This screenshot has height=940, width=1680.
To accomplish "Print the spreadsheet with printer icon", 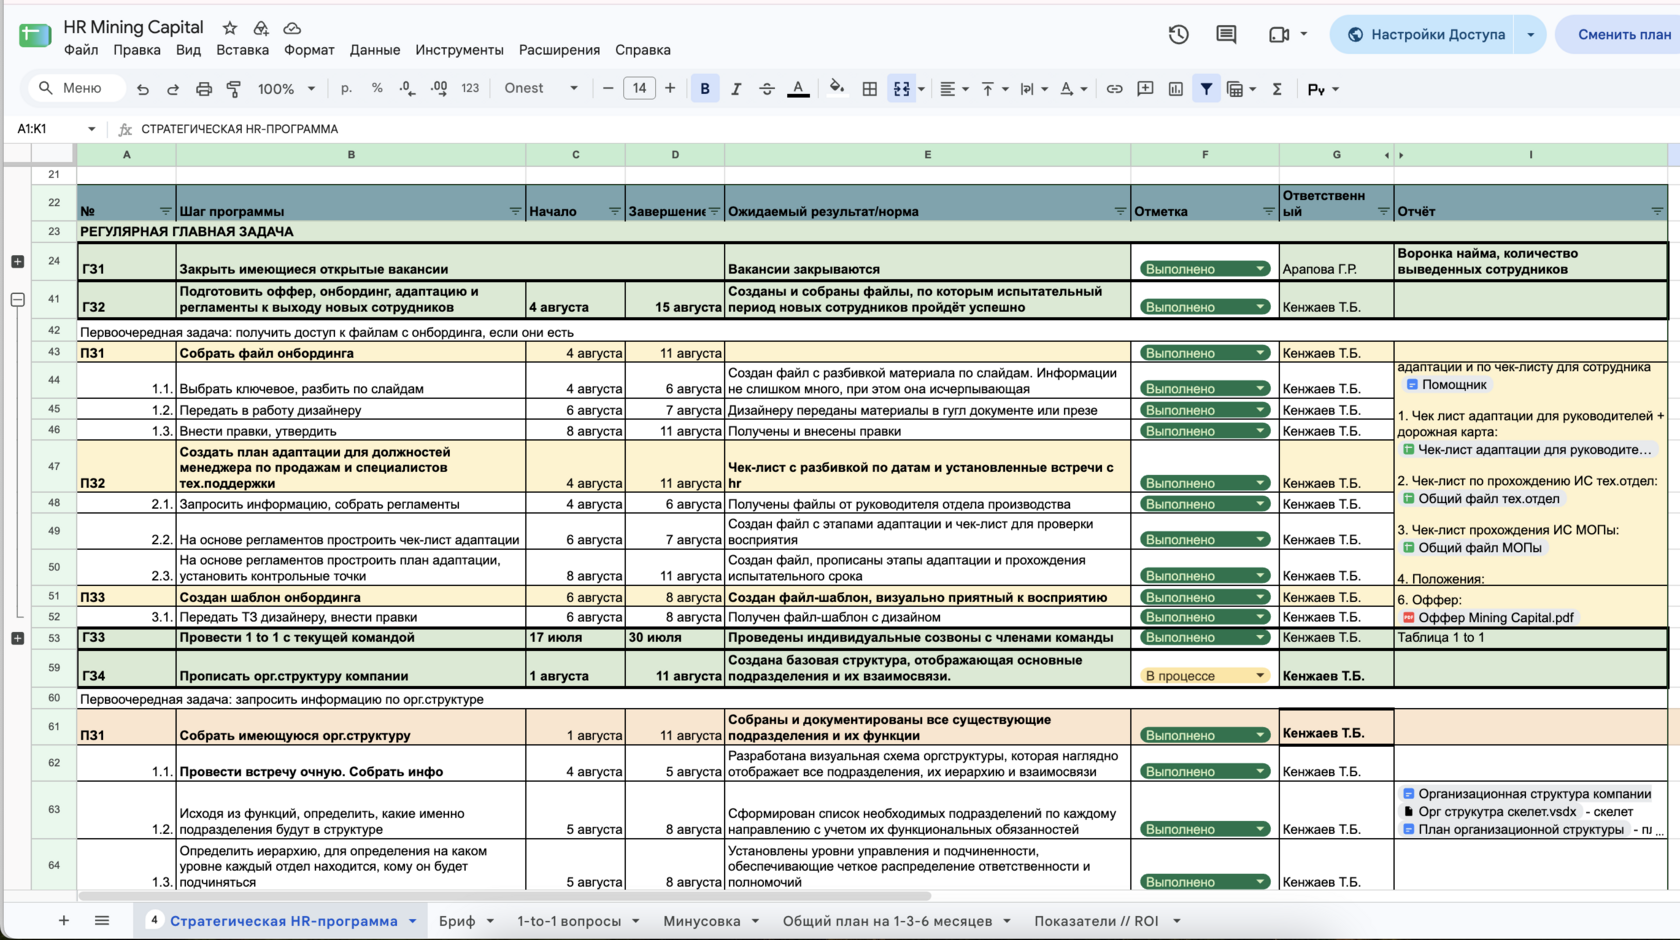I will pyautogui.click(x=204, y=89).
